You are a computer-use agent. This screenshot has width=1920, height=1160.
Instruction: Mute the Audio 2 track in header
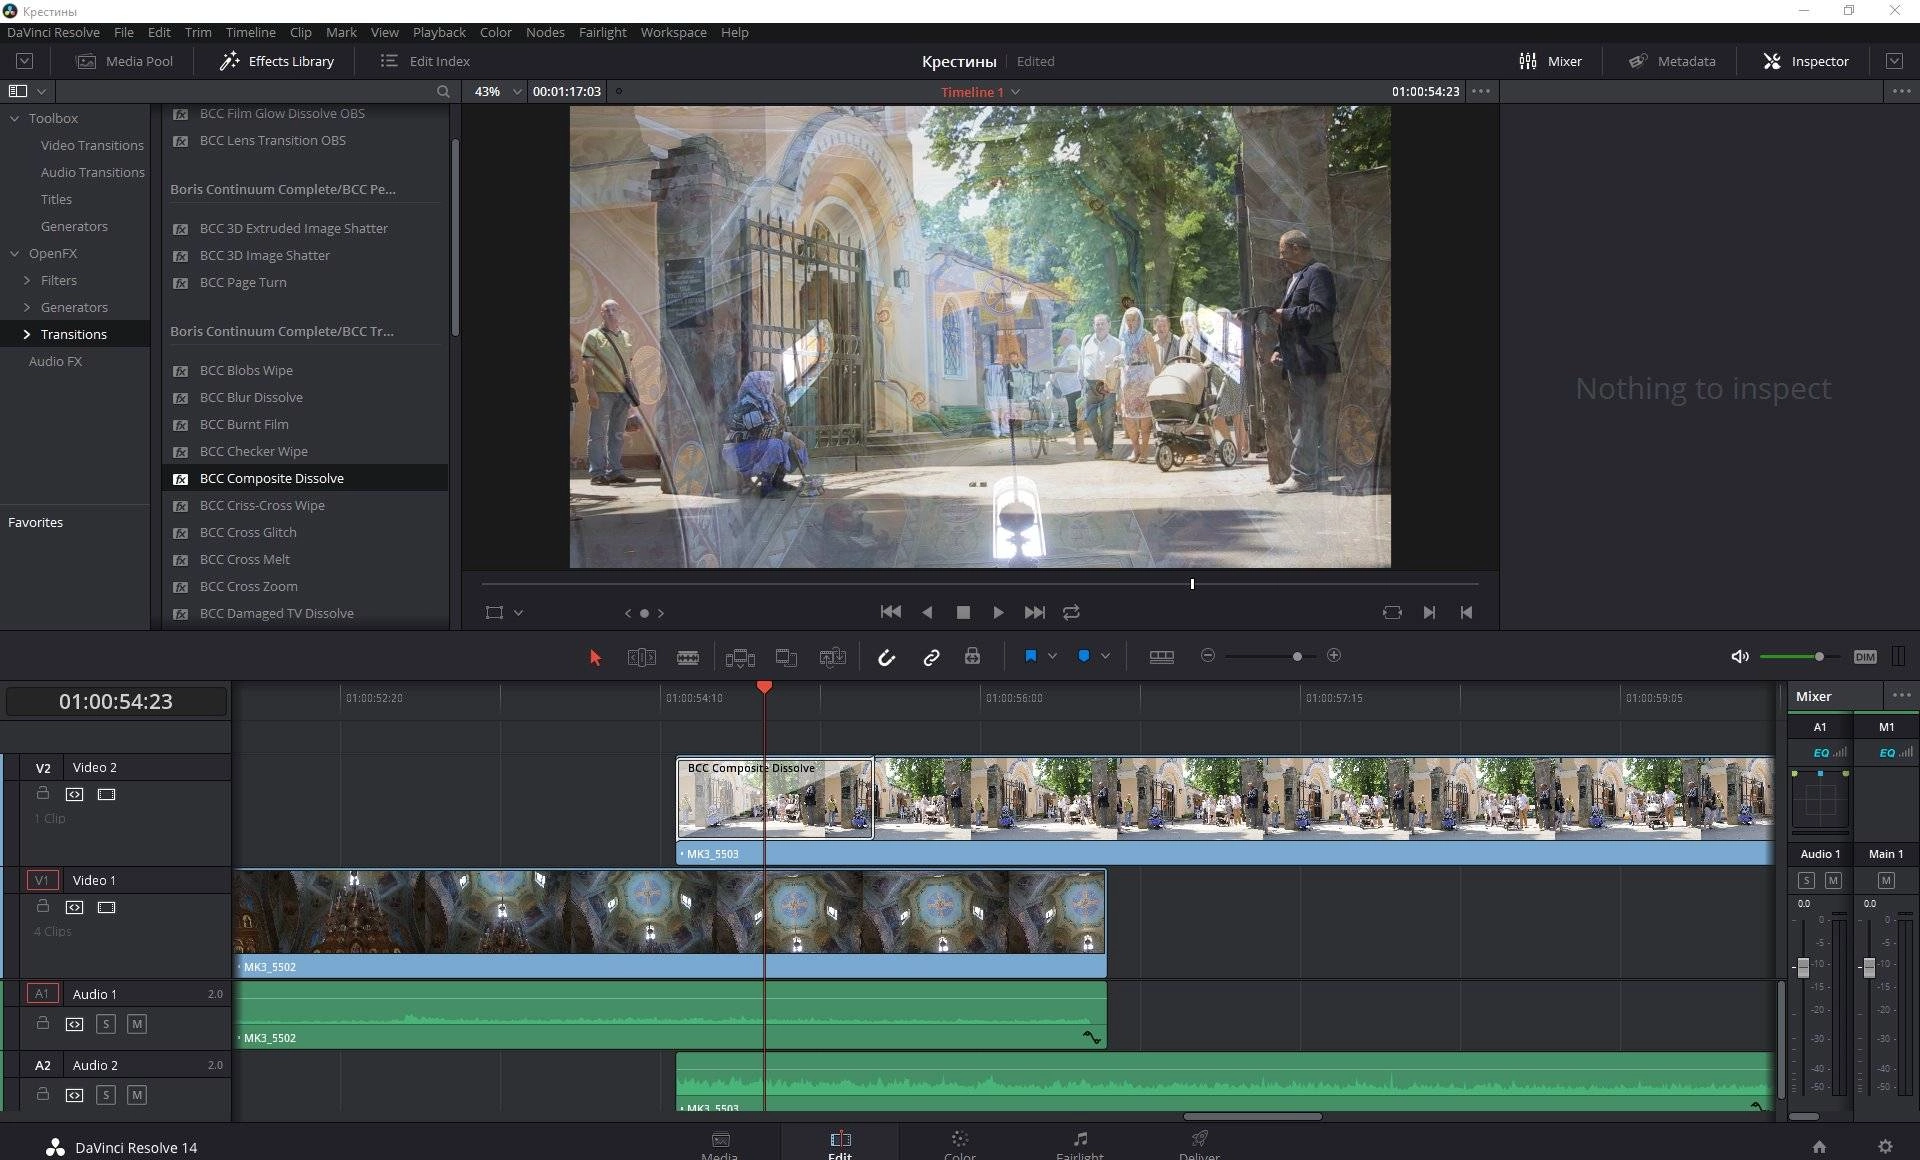click(x=137, y=1094)
